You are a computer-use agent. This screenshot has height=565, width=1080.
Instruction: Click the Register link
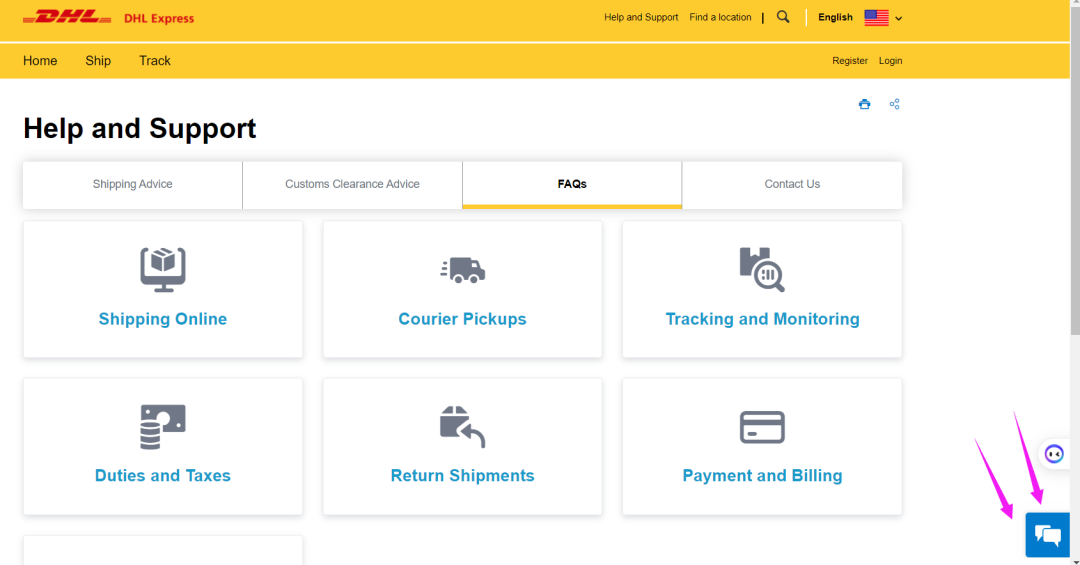click(x=850, y=61)
